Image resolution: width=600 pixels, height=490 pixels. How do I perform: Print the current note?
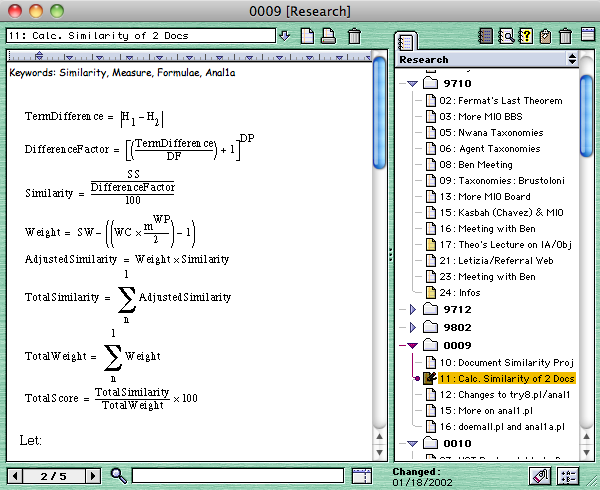point(328,36)
